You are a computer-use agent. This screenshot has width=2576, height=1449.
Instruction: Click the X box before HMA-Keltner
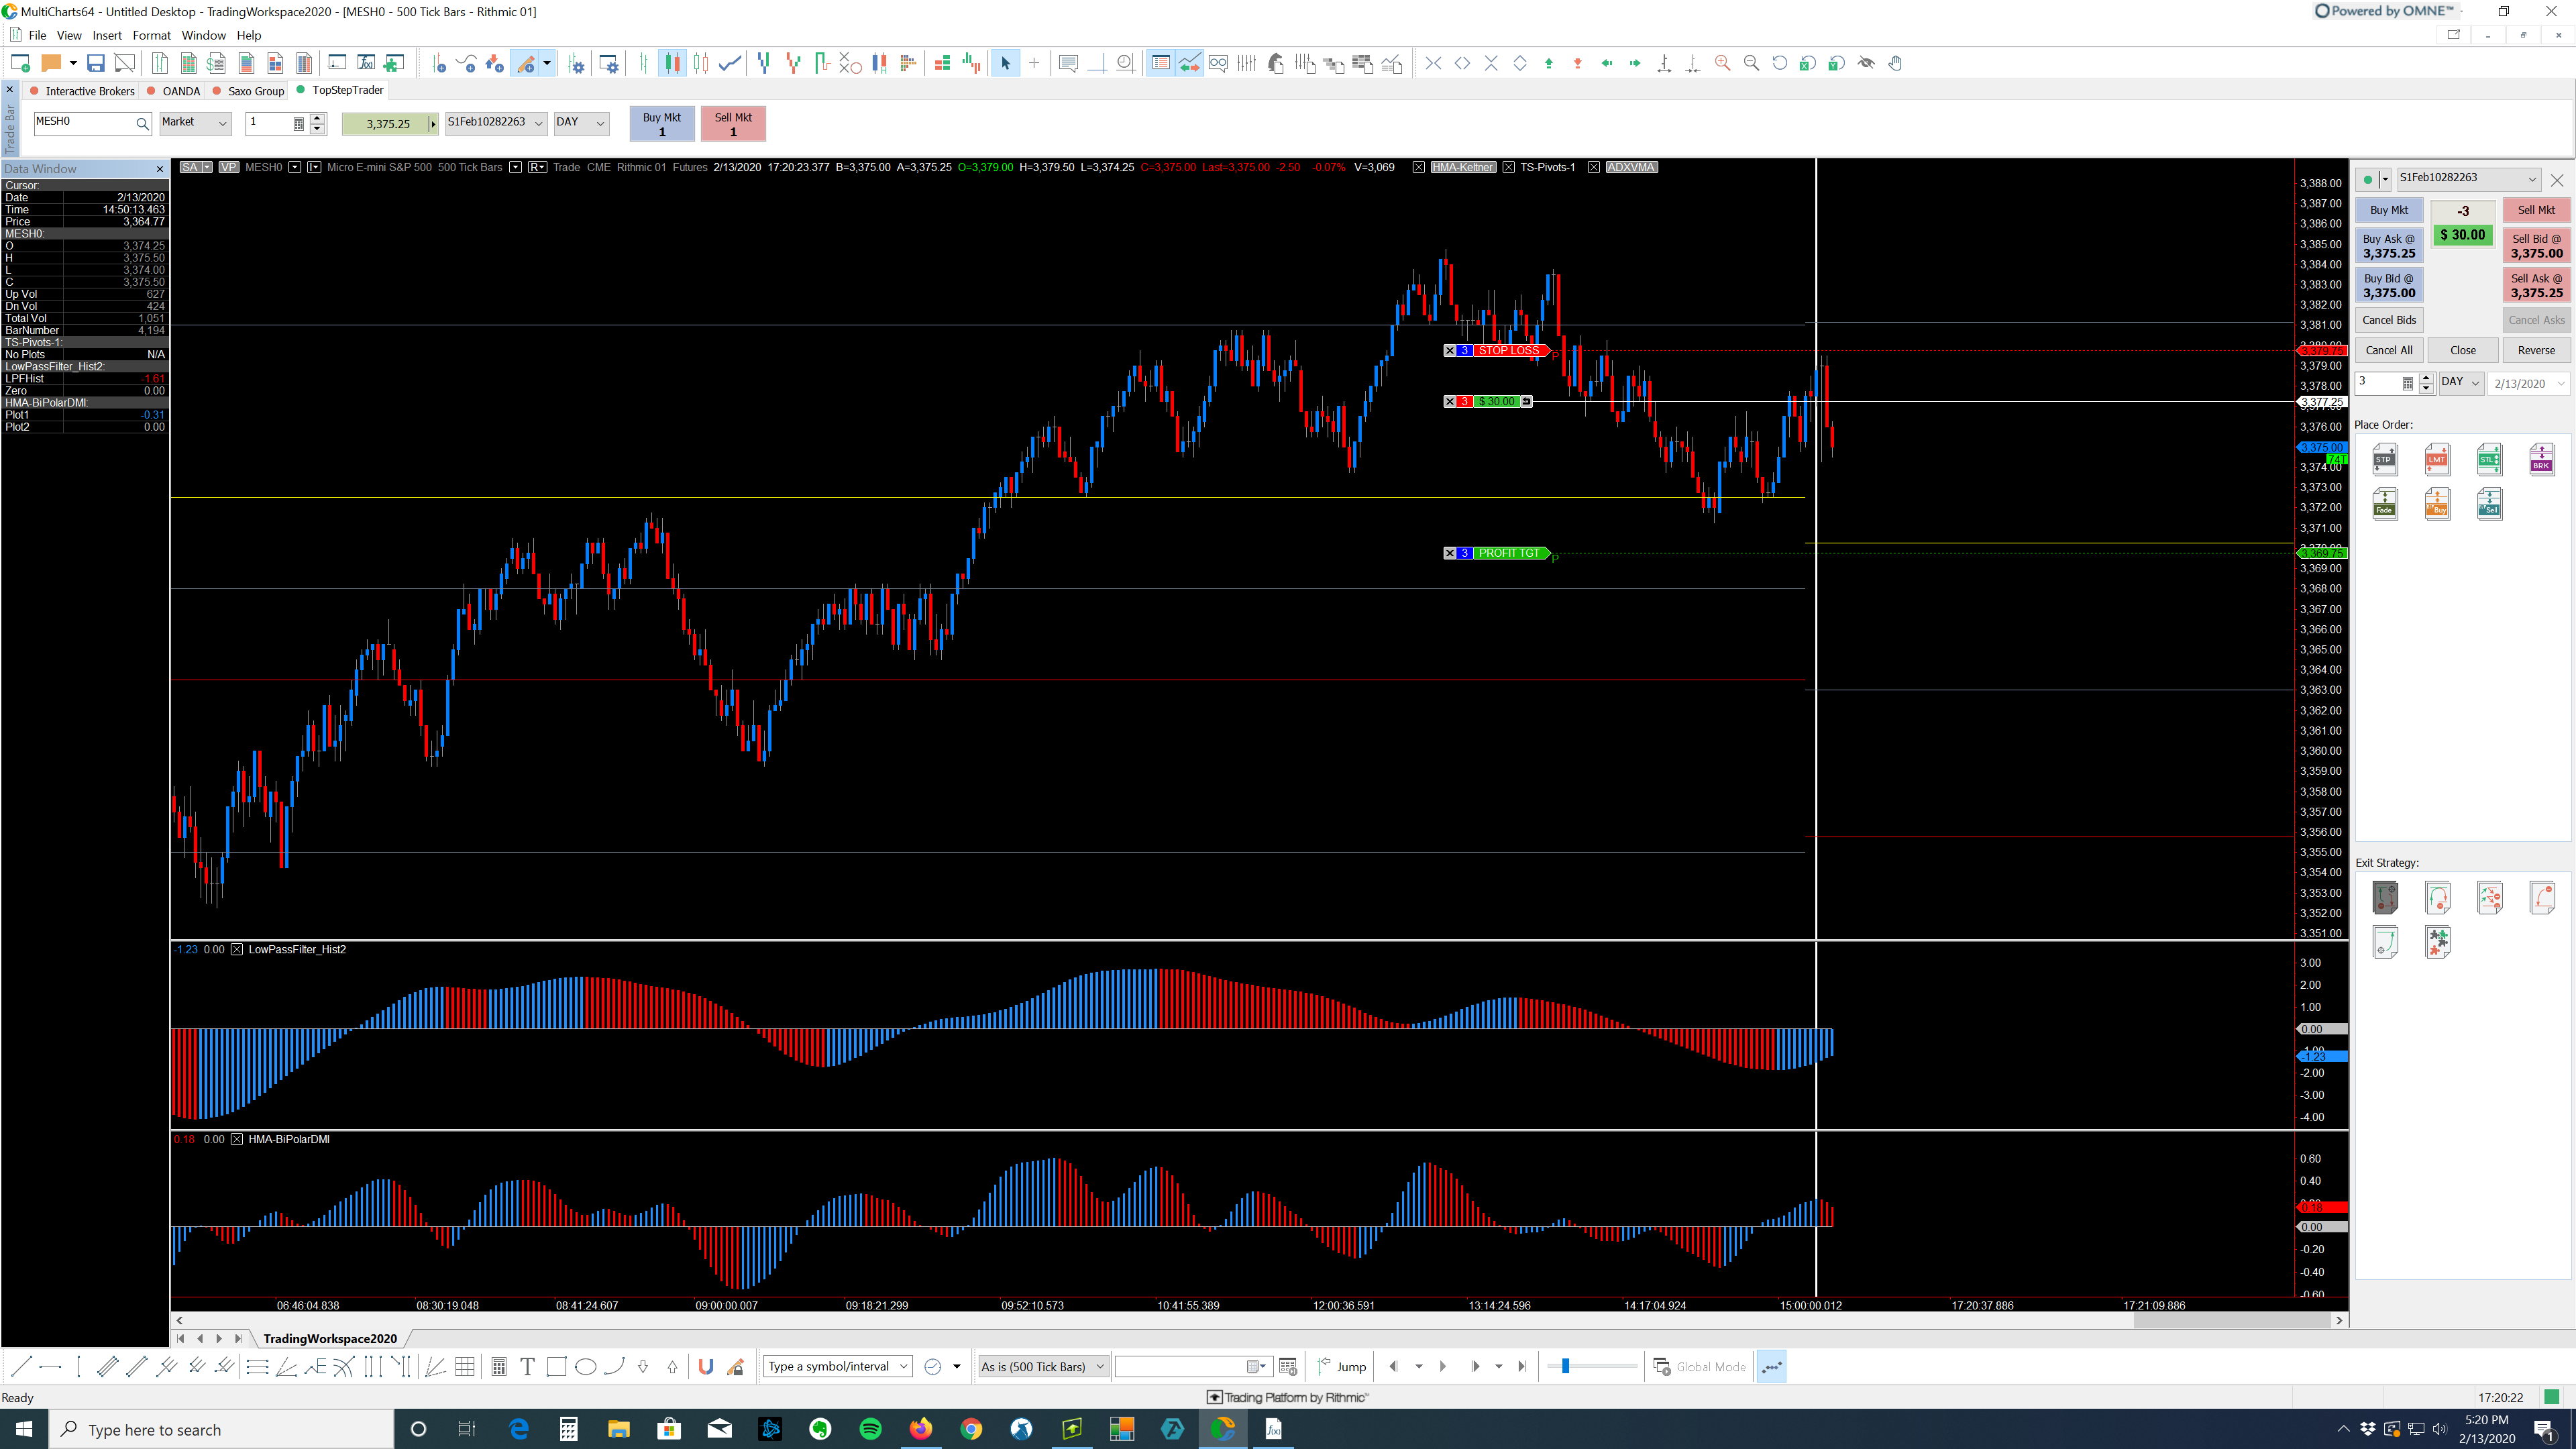click(x=1418, y=167)
